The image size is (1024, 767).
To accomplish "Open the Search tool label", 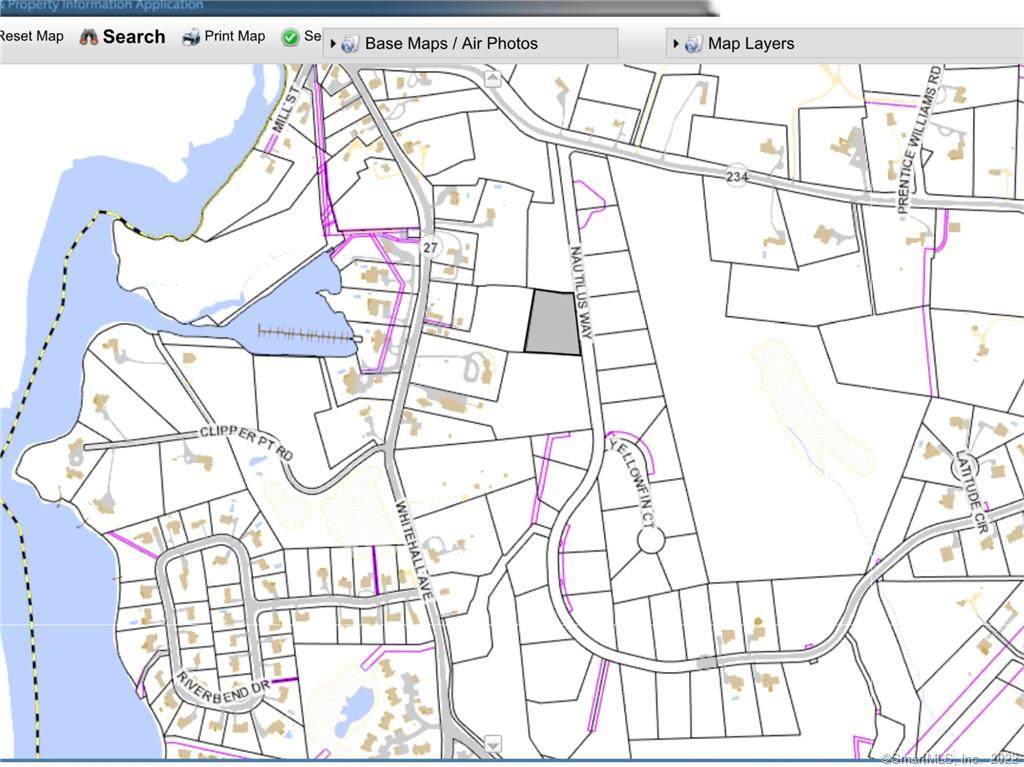I will (134, 37).
